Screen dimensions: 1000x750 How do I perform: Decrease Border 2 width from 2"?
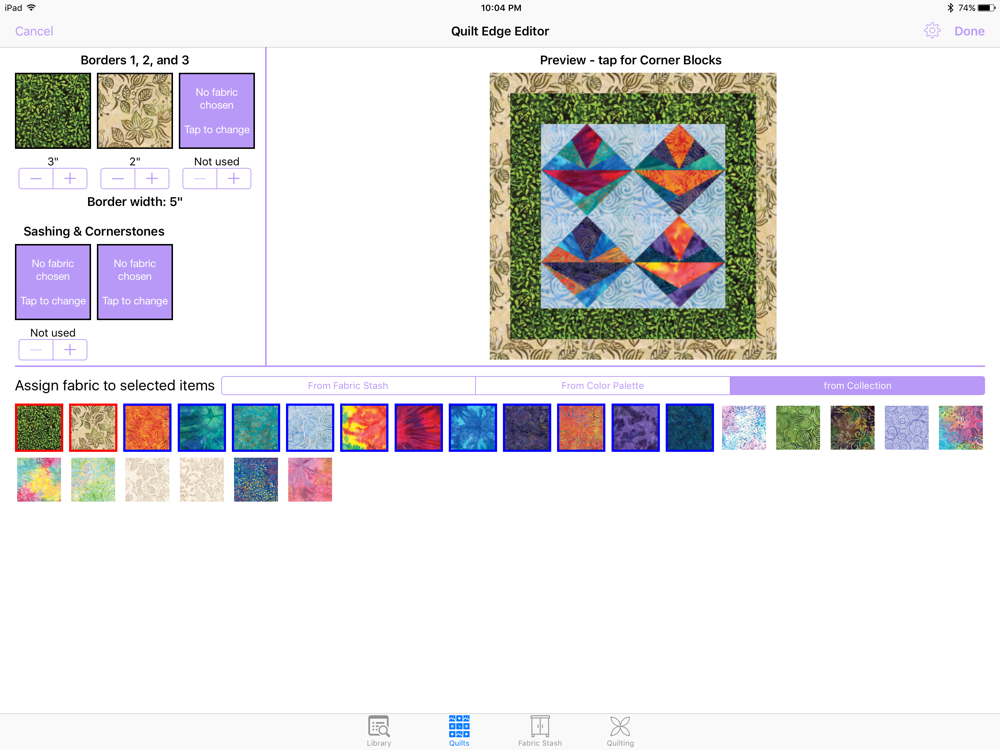(118, 179)
